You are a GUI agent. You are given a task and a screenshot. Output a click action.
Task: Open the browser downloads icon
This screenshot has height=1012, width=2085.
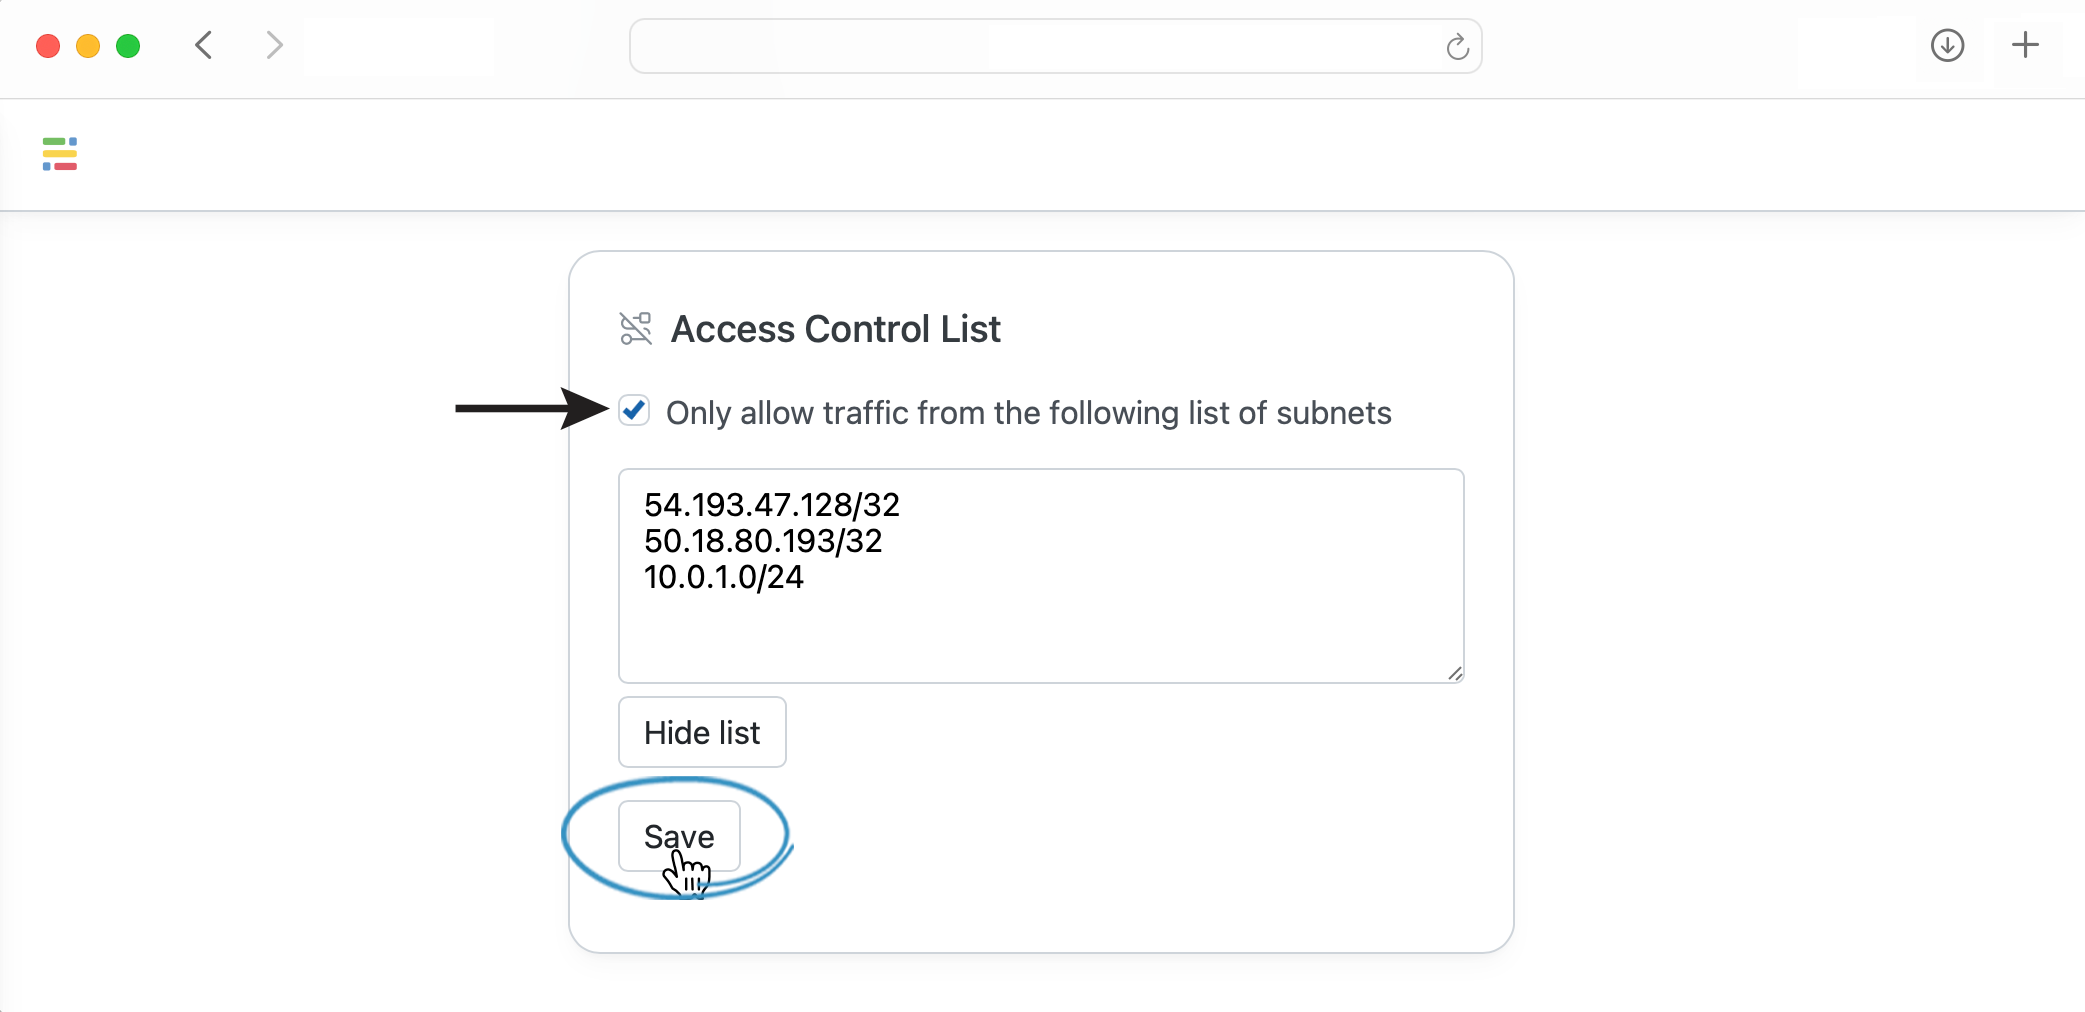(1947, 45)
